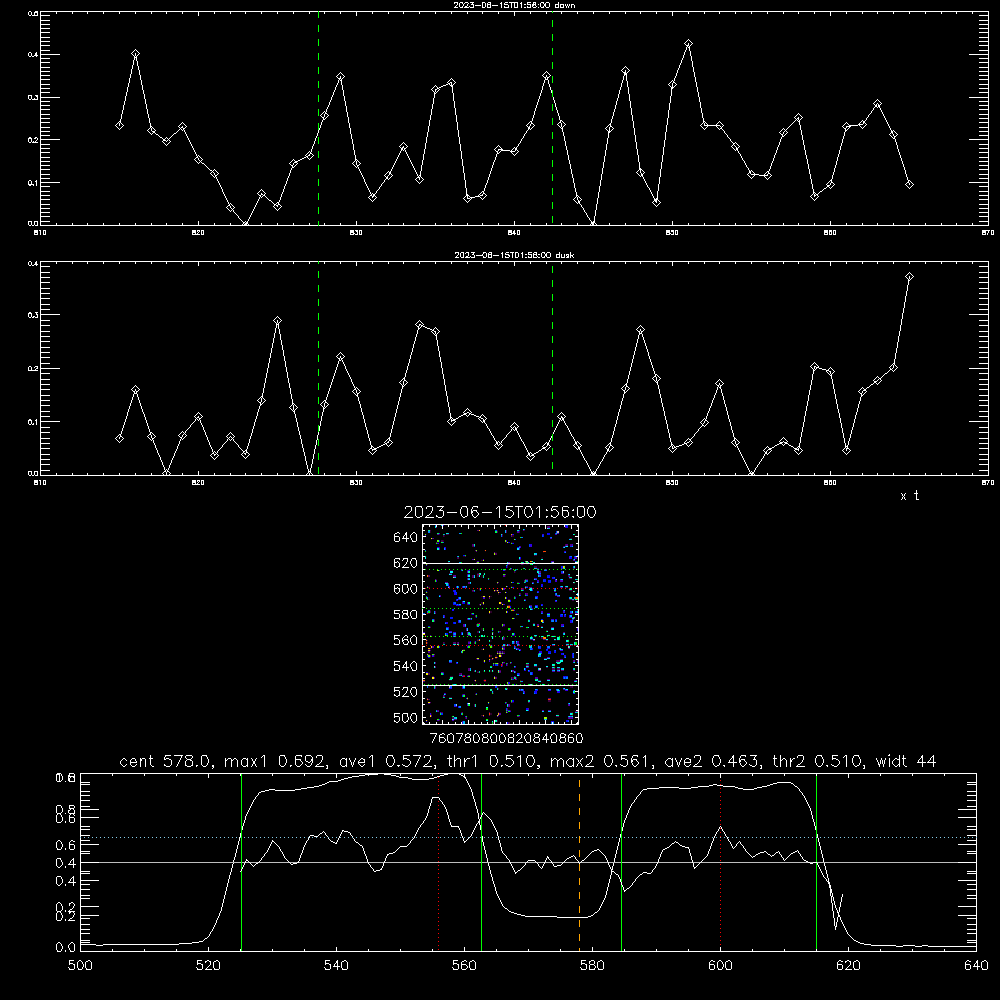Select the 'ave1 0.572' value in the stats line
This screenshot has width=1000, height=1000.
(x=386, y=761)
